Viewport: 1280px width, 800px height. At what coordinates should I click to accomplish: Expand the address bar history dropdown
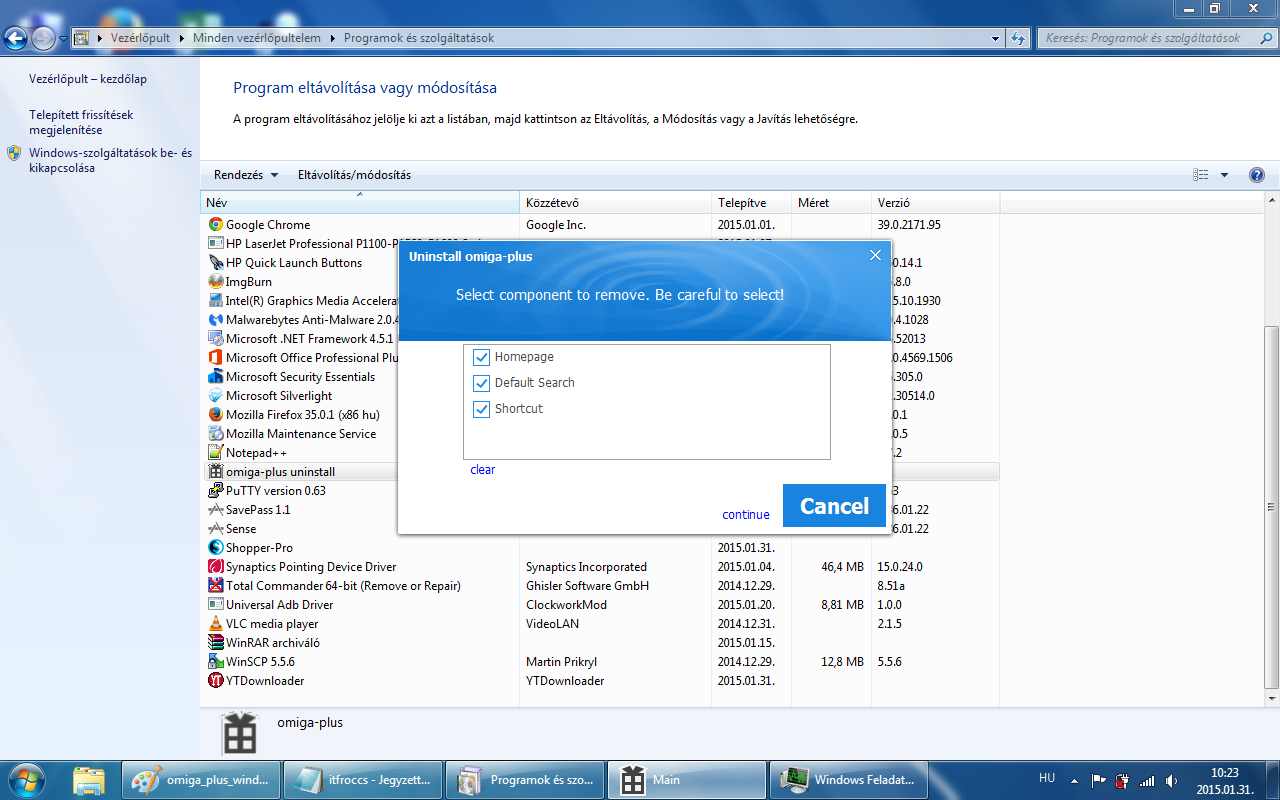[x=995, y=38]
